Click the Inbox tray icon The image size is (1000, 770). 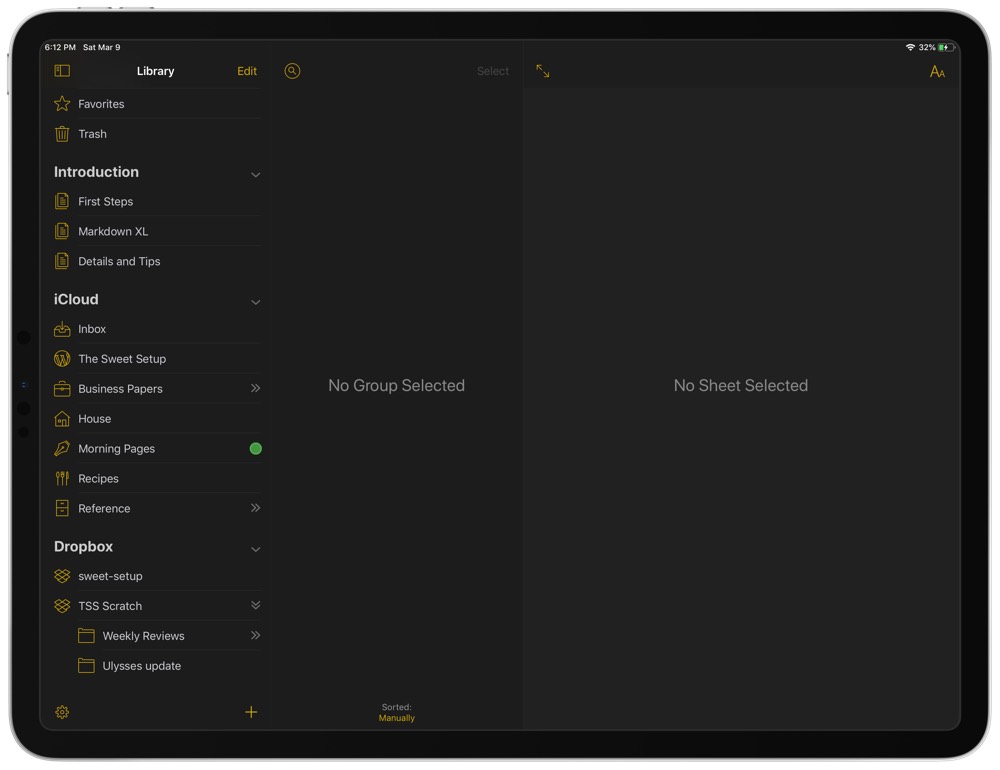(62, 329)
